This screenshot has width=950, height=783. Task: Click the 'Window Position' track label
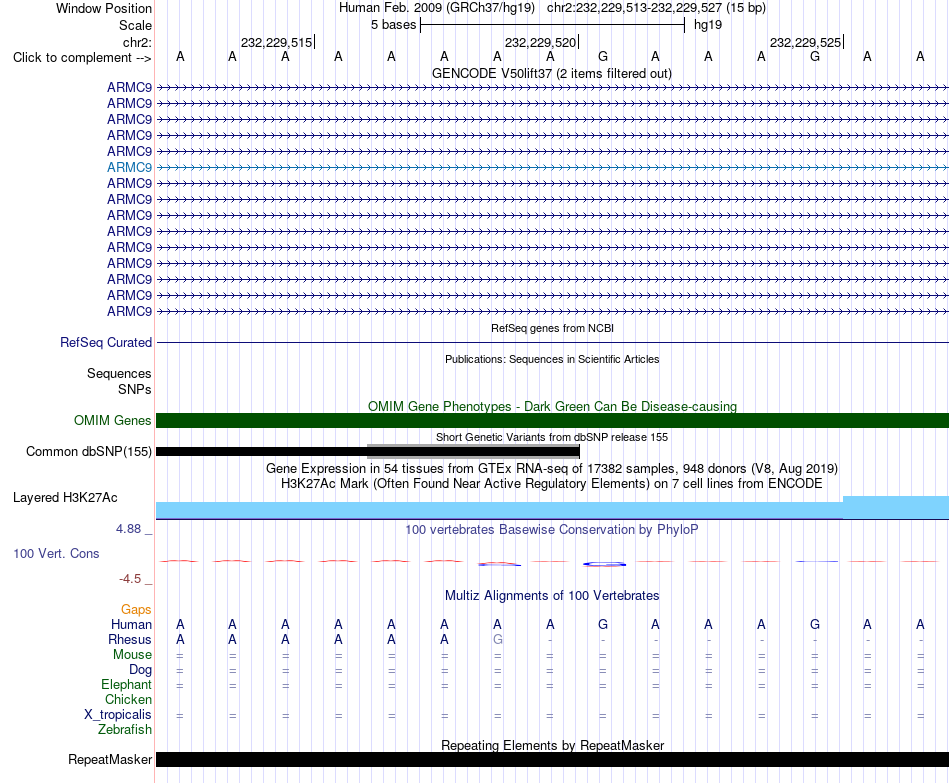click(104, 8)
